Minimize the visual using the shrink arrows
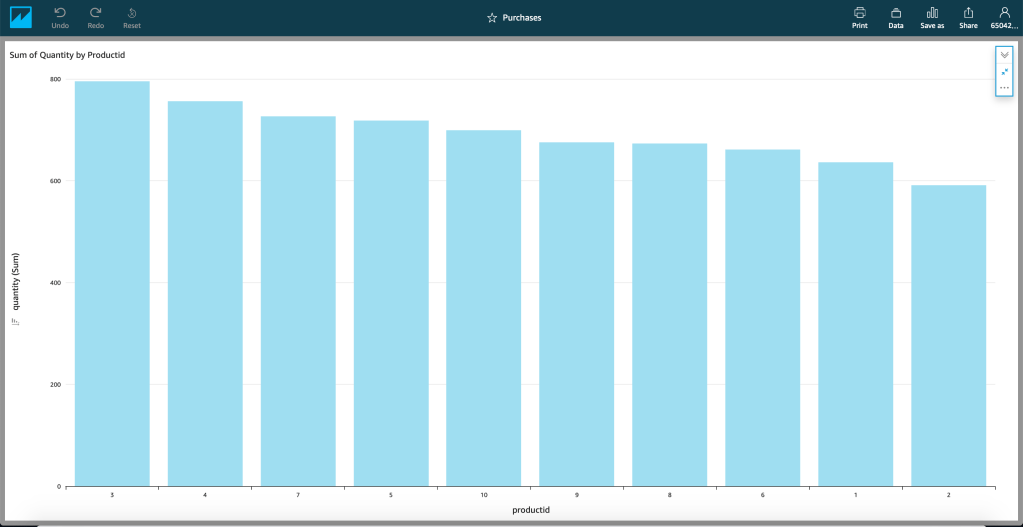Screen dimensions: 1023x527 1004,71
